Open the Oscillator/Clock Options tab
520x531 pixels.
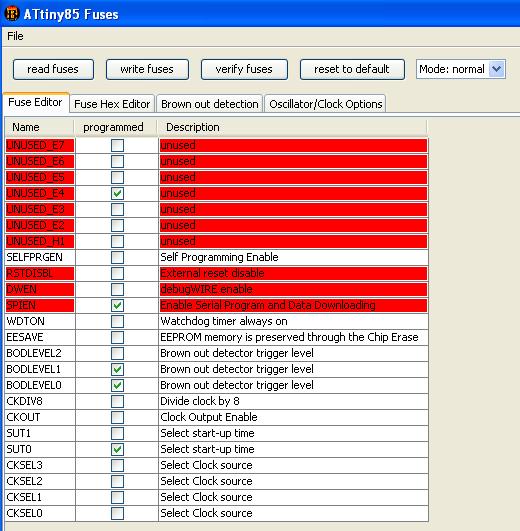(325, 104)
